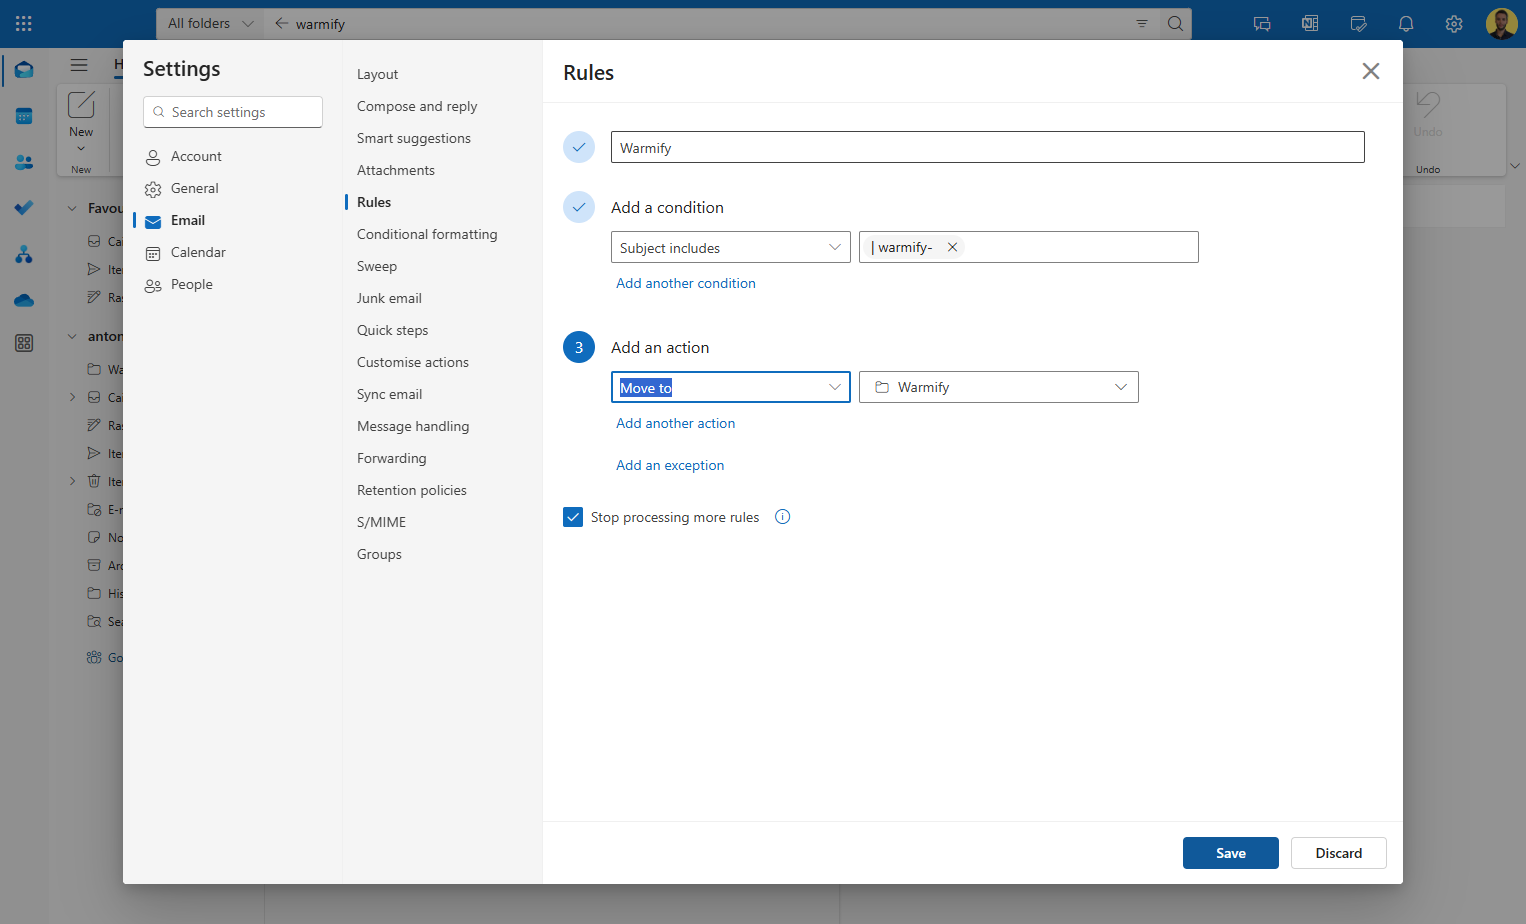Toggle the hamburger navigation pane button
This screenshot has height=924, width=1526.
[79, 65]
